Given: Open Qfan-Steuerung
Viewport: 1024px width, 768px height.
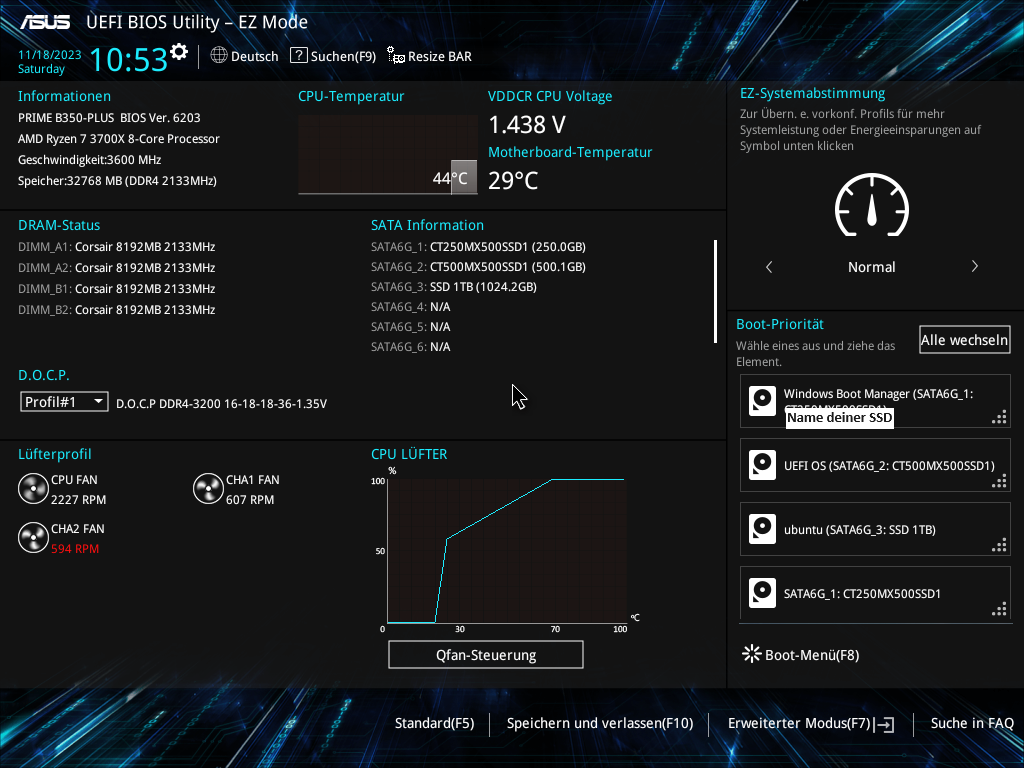Looking at the screenshot, I should 486,654.
